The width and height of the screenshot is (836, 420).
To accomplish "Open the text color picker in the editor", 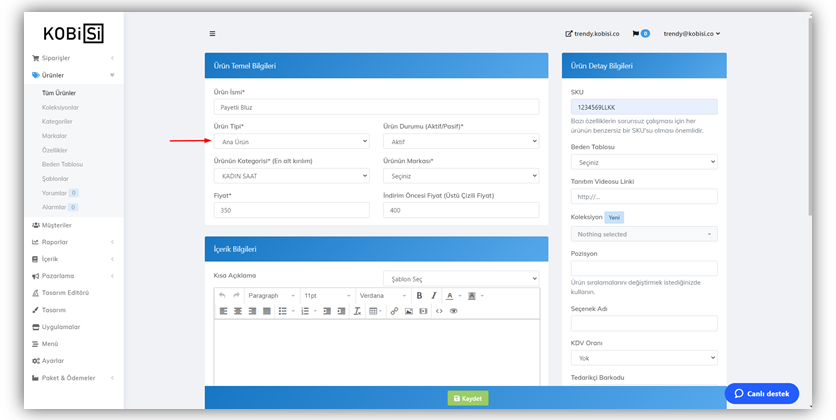I will [x=449, y=296].
